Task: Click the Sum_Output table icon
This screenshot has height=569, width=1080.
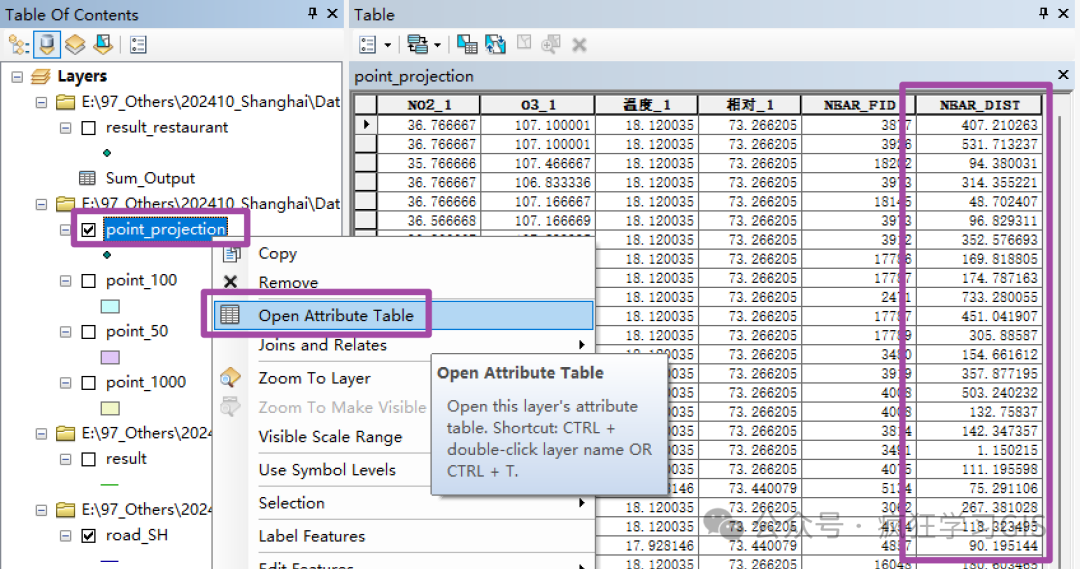Action: 87,178
